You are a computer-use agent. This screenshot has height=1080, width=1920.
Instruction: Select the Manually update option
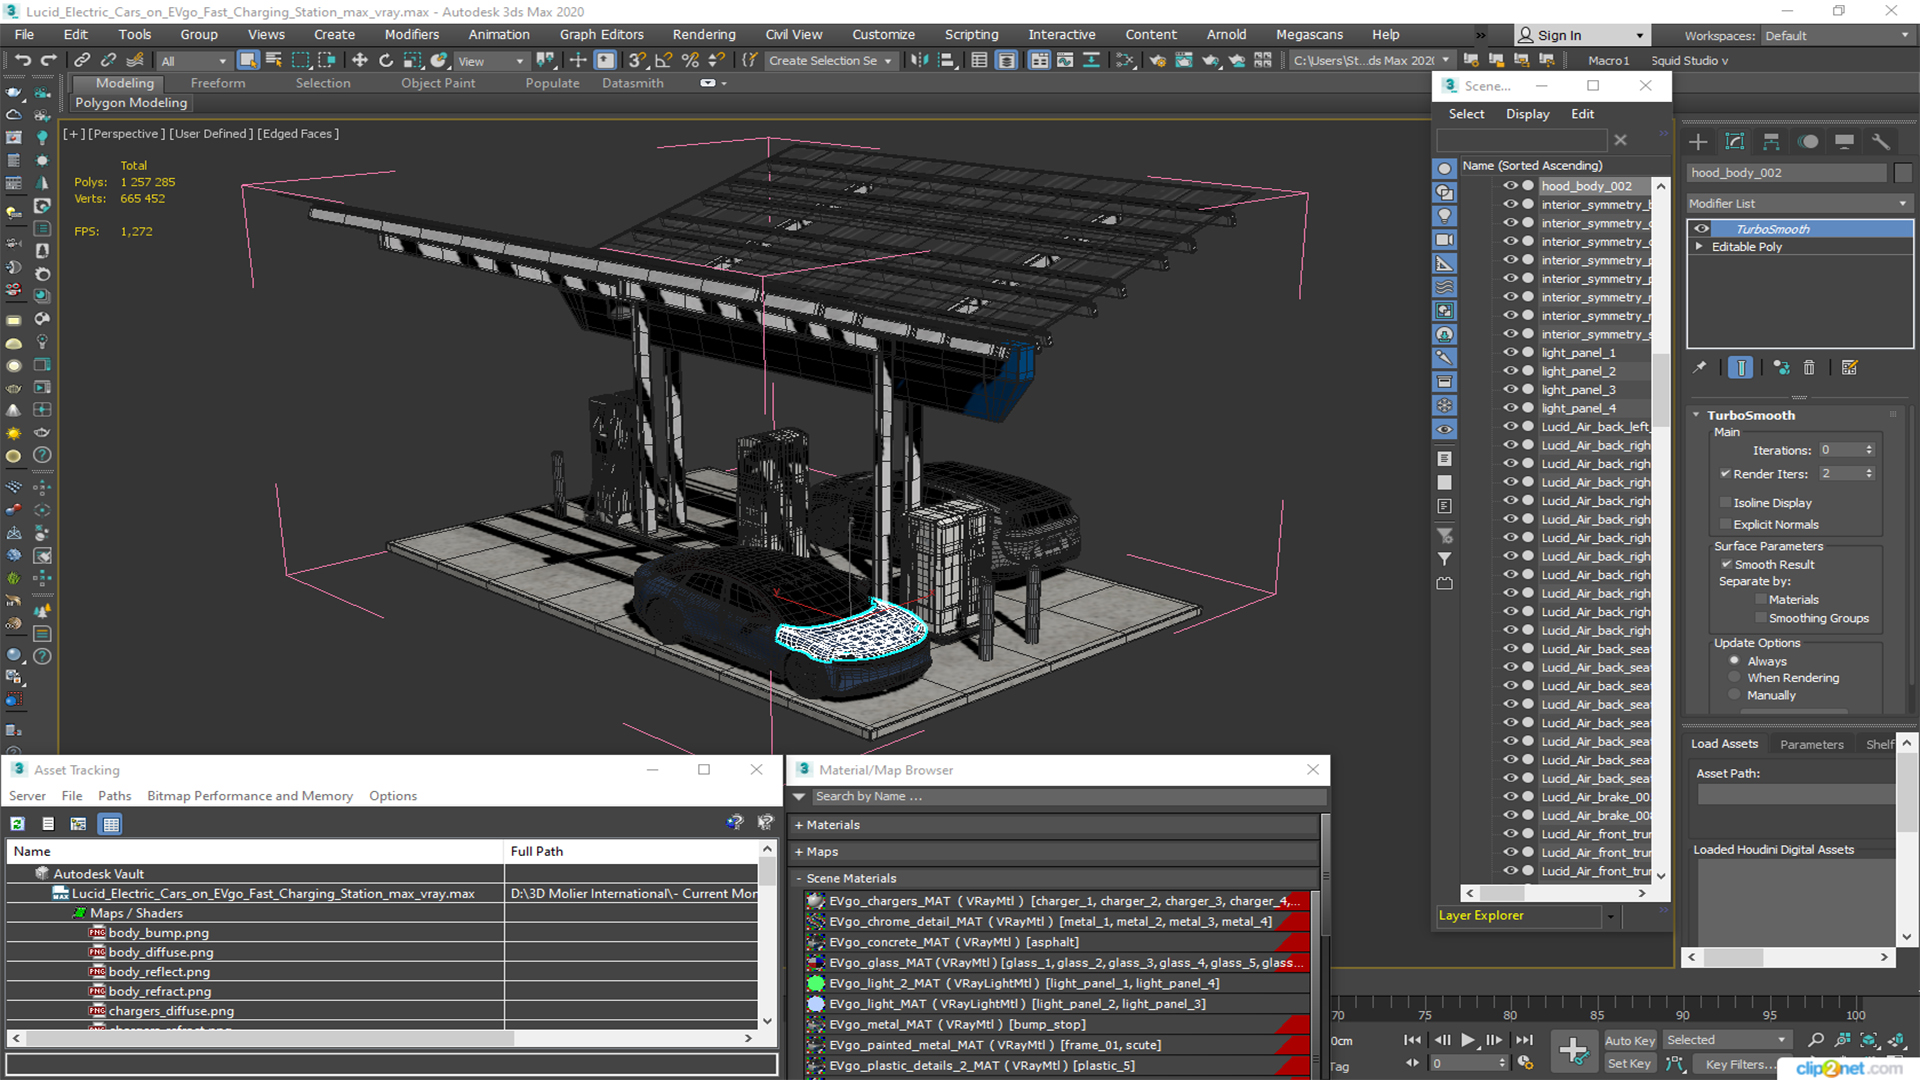1735,695
